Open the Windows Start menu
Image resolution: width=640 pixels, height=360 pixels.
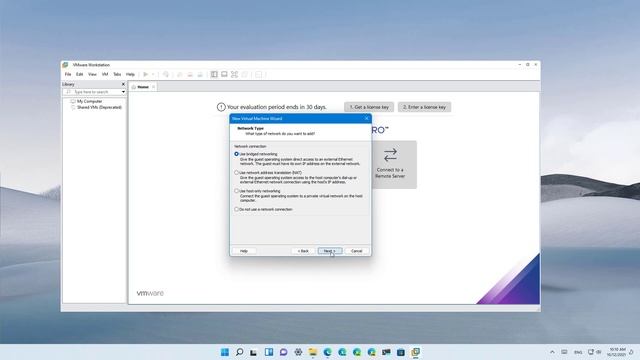(224, 352)
